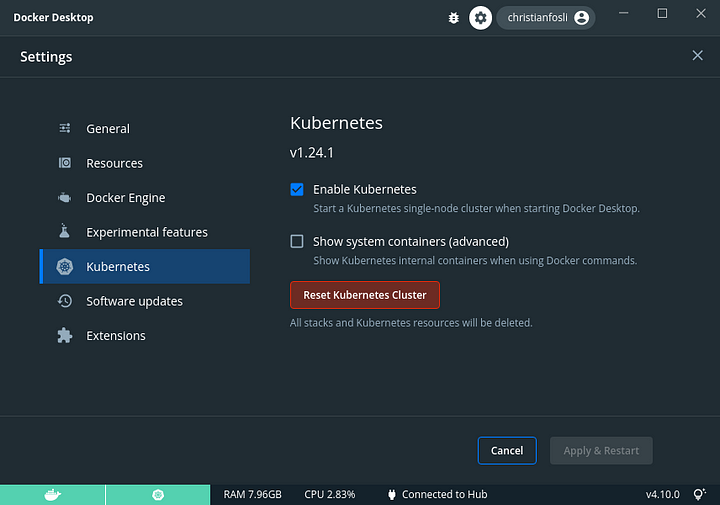Check Show system containers (advanced) checkbox
The image size is (720, 505).
297,241
